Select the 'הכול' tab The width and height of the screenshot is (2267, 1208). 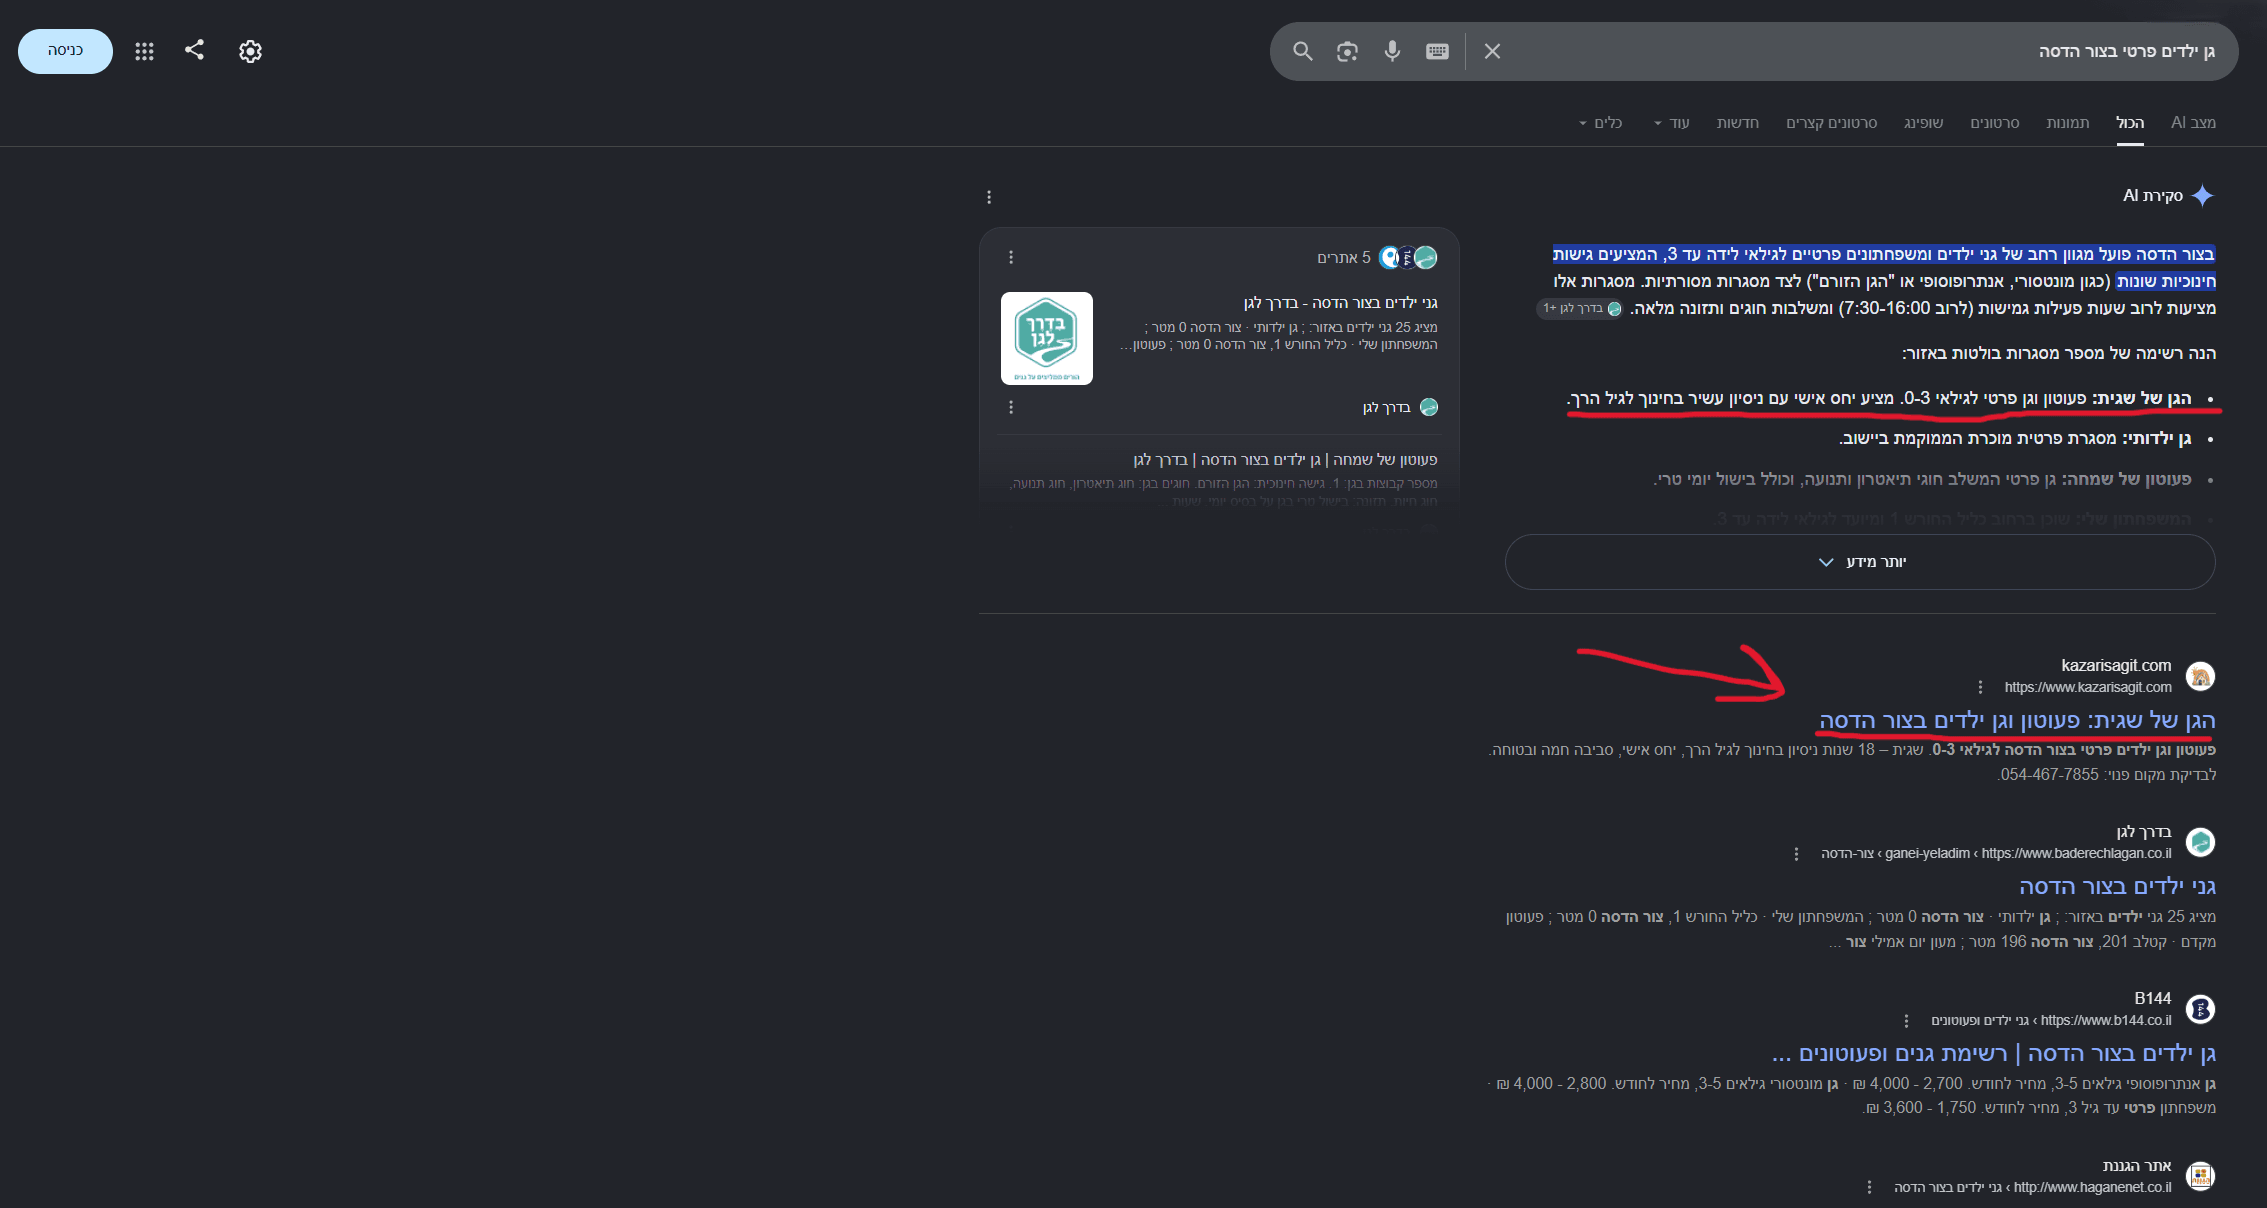tap(2130, 123)
